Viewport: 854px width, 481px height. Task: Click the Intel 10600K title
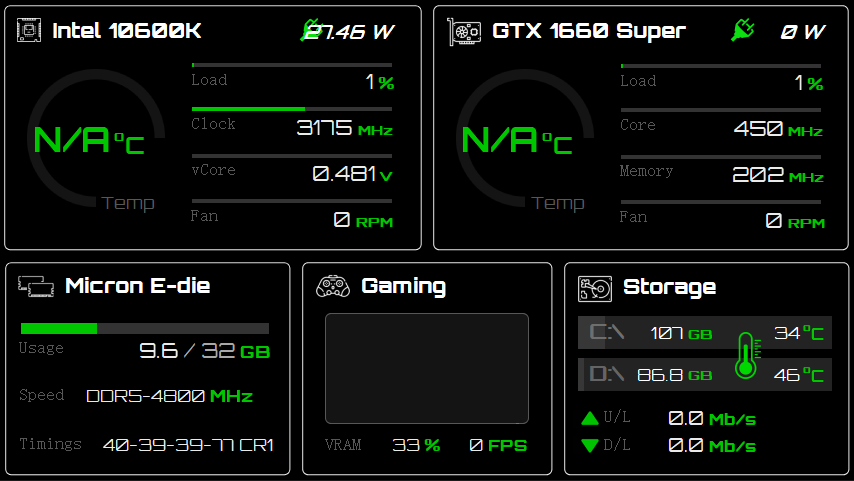point(127,31)
